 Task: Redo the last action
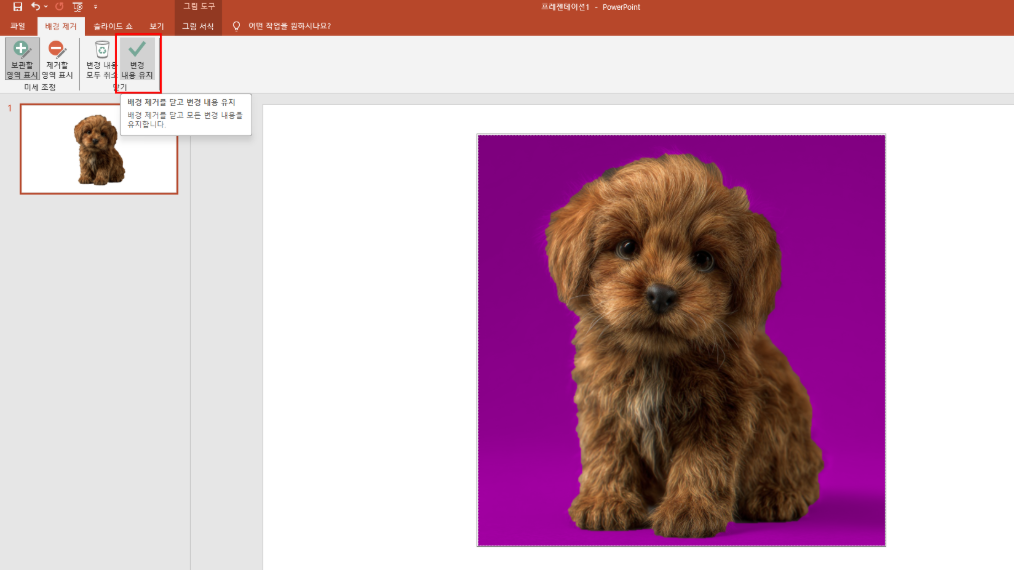click(x=59, y=6)
